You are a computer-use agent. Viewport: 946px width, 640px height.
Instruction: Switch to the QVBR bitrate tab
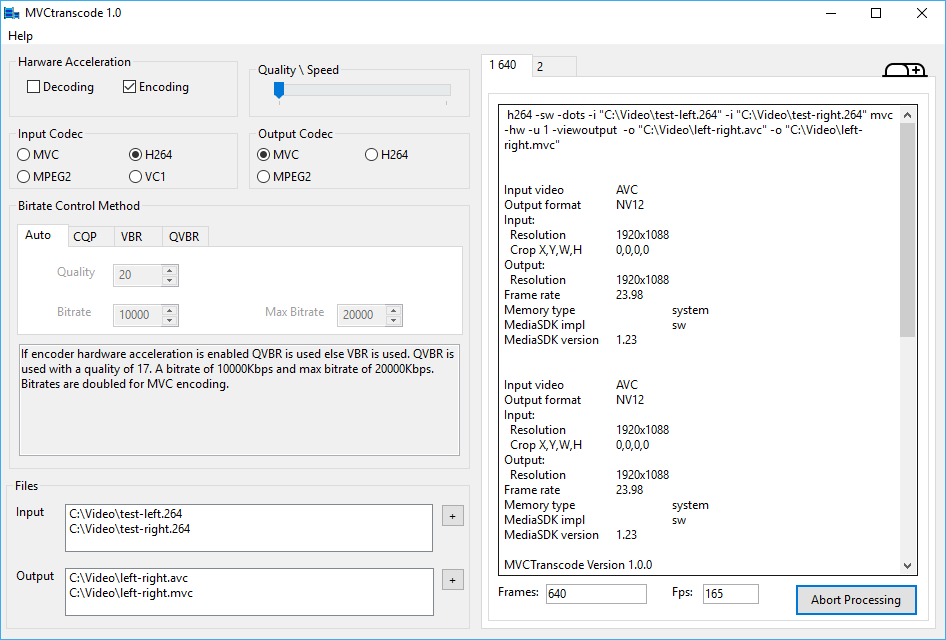coord(184,236)
